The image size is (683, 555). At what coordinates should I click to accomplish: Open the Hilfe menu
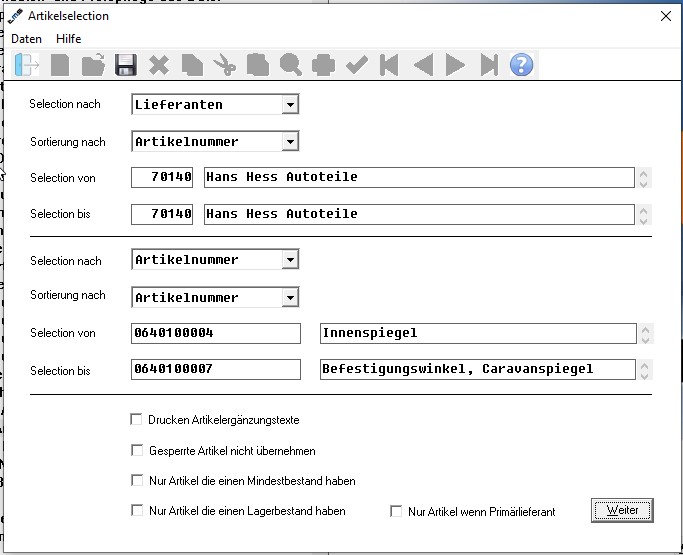tap(68, 39)
